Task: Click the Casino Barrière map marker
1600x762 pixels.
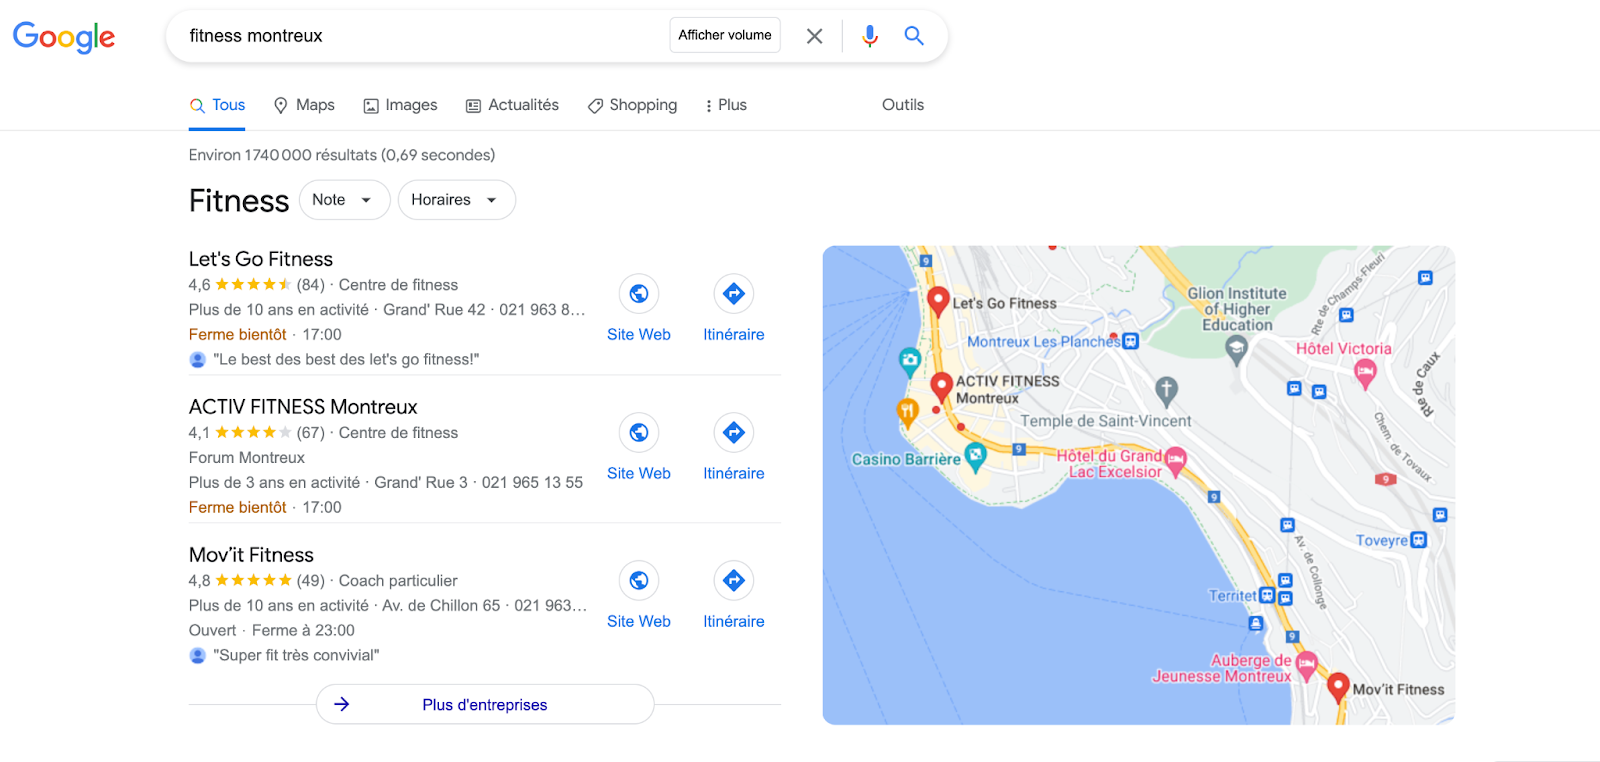Action: click(x=975, y=456)
